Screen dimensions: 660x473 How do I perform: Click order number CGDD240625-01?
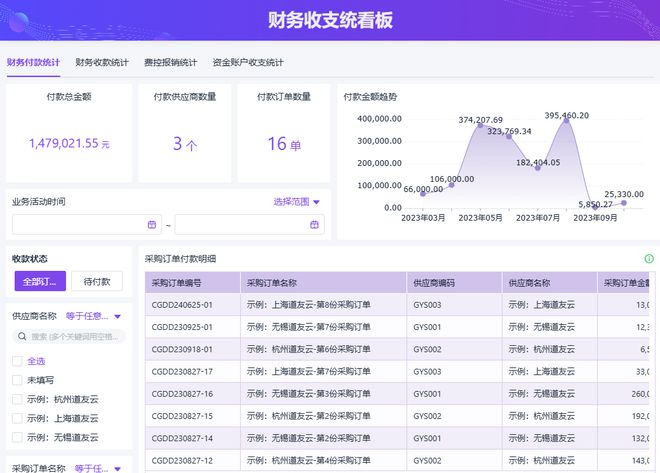tap(182, 305)
